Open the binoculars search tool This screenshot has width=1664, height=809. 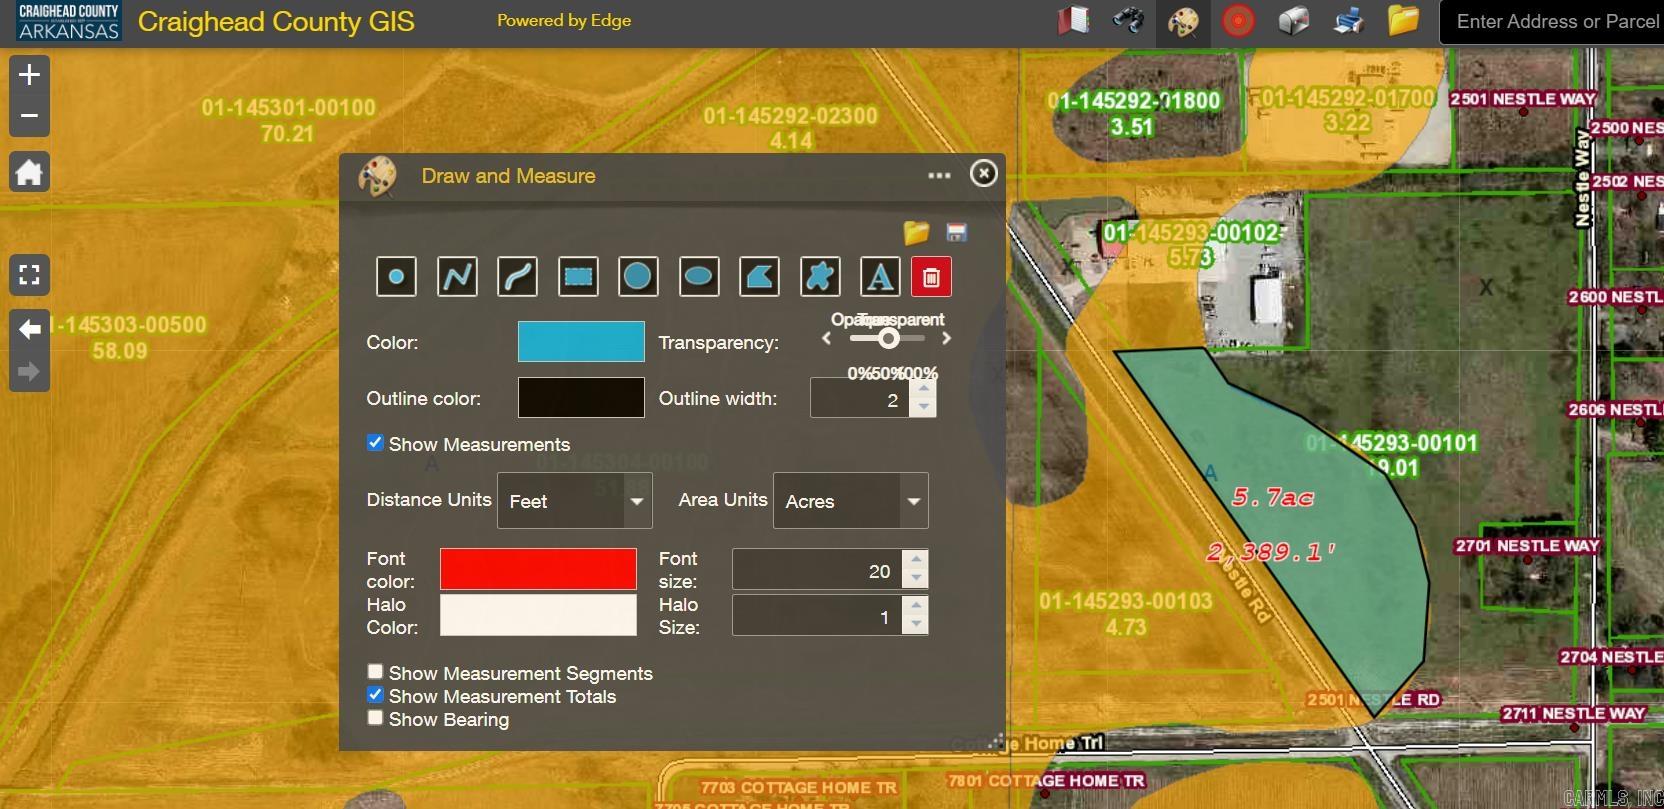pos(1128,21)
